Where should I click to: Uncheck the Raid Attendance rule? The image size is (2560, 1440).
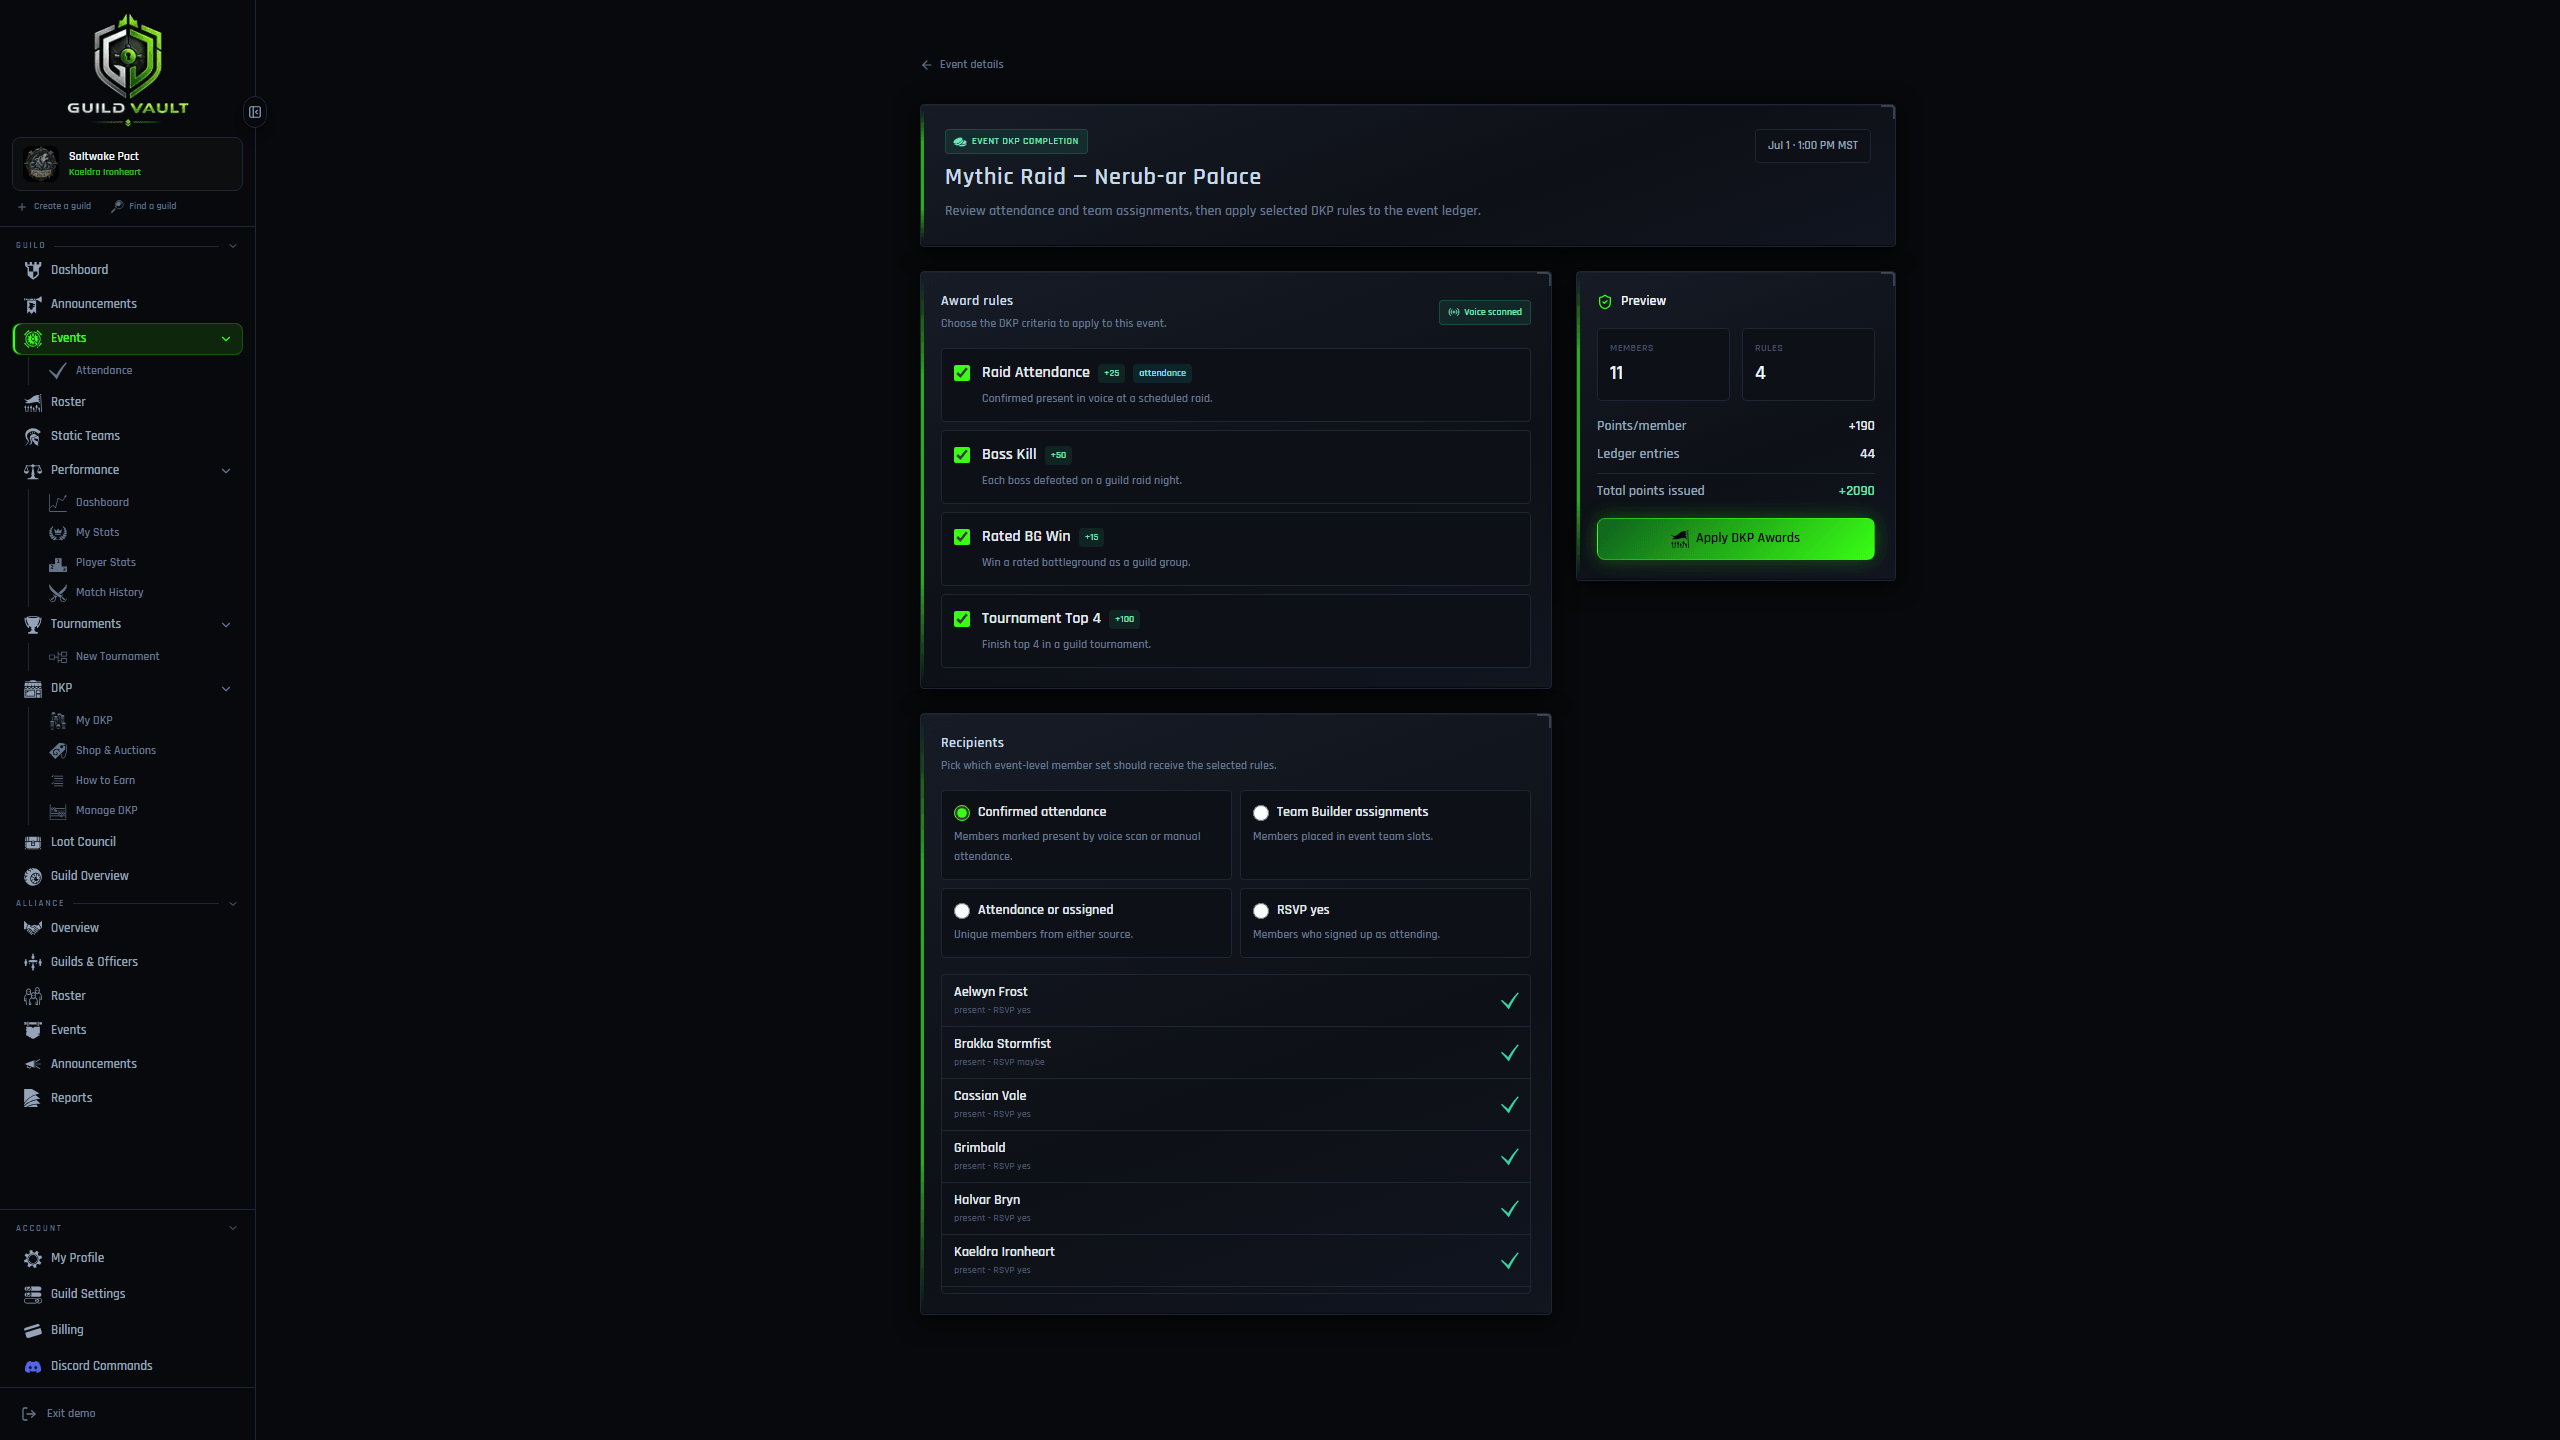(x=962, y=373)
